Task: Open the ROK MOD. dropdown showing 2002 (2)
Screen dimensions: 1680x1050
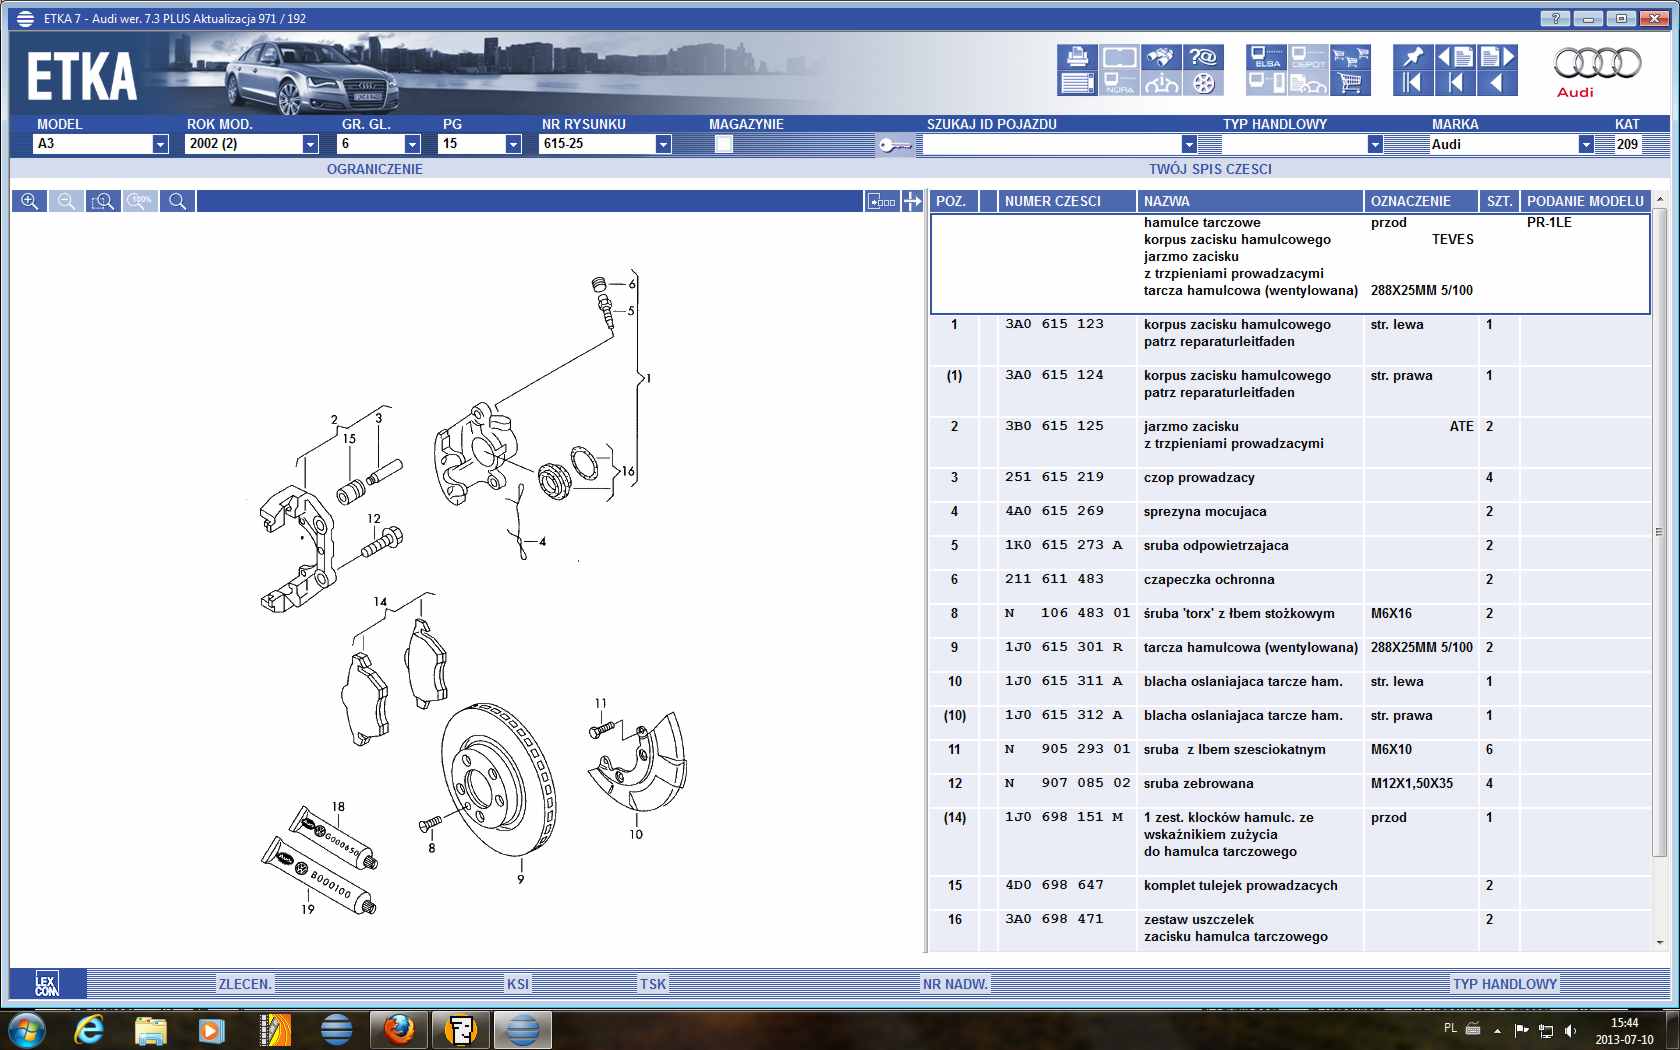Action: pos(310,144)
